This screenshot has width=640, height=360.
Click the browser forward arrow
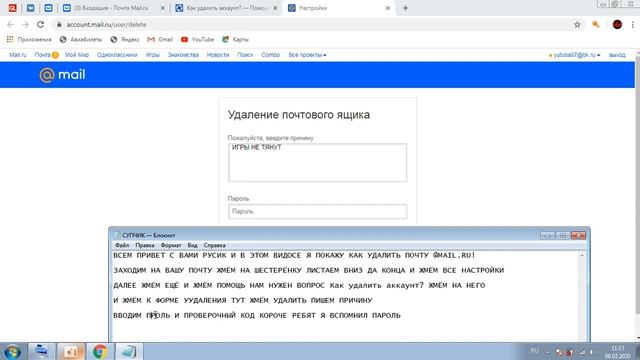click(25, 24)
